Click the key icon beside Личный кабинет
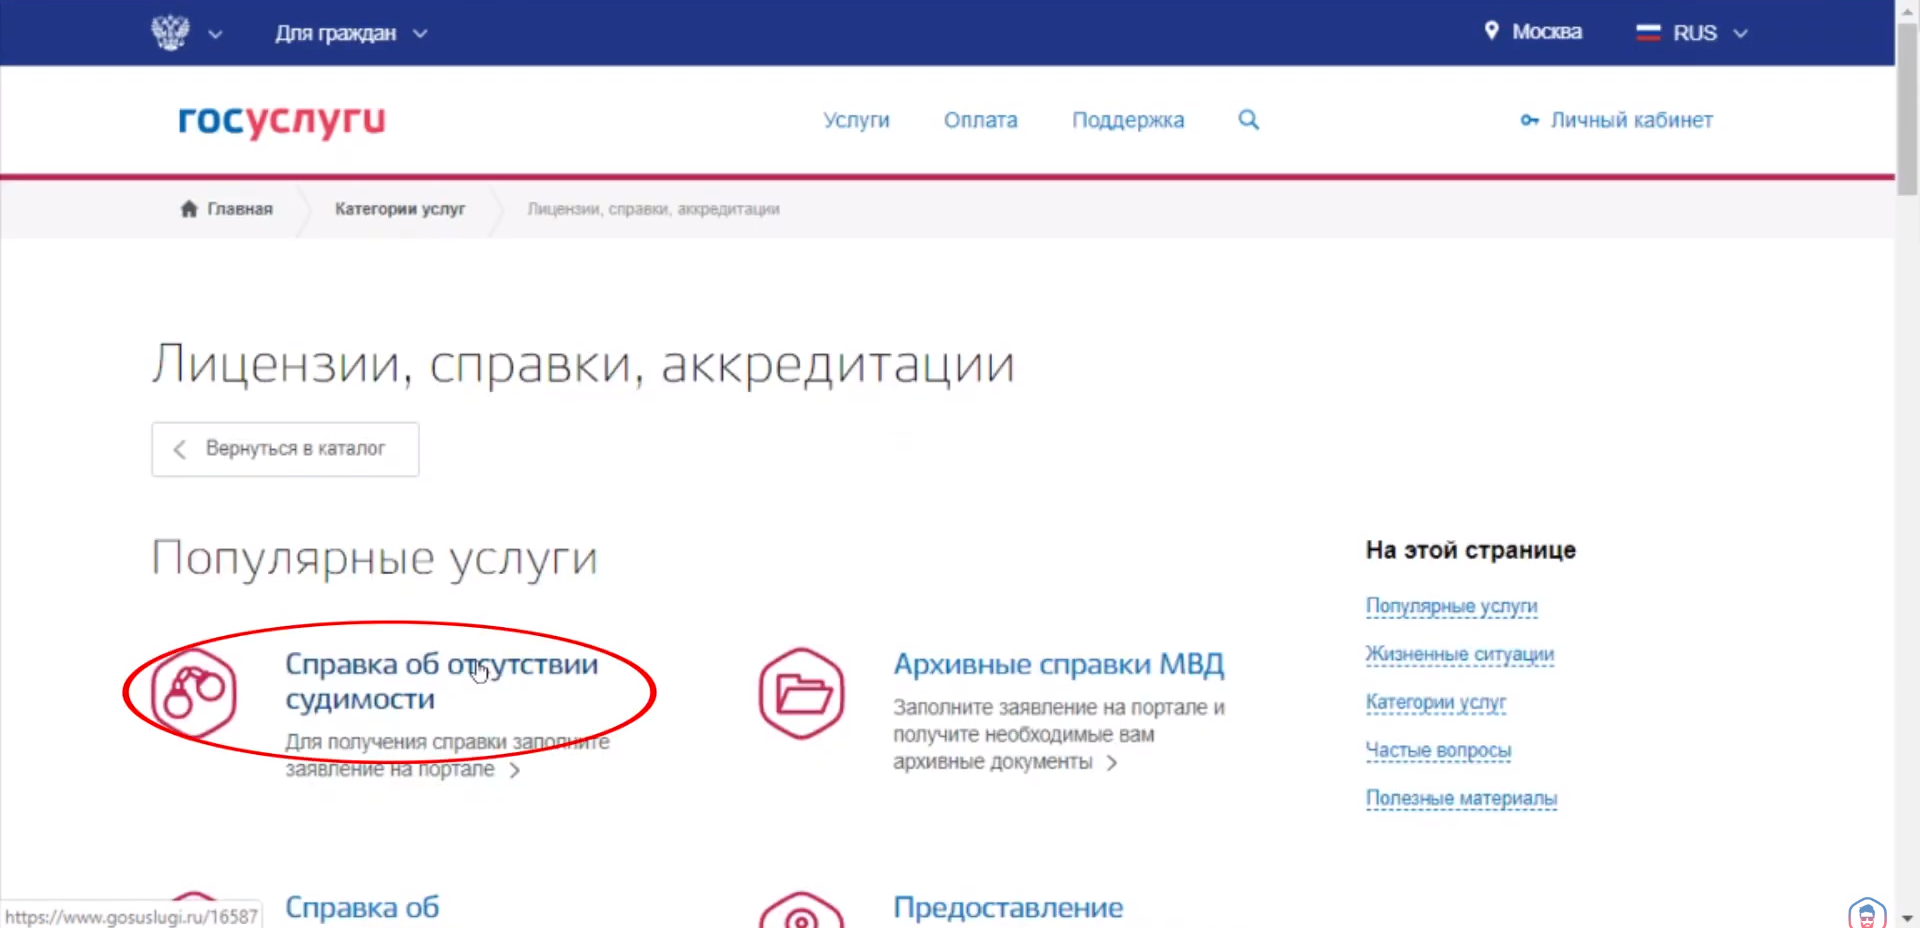Image resolution: width=1920 pixels, height=928 pixels. 1529,120
